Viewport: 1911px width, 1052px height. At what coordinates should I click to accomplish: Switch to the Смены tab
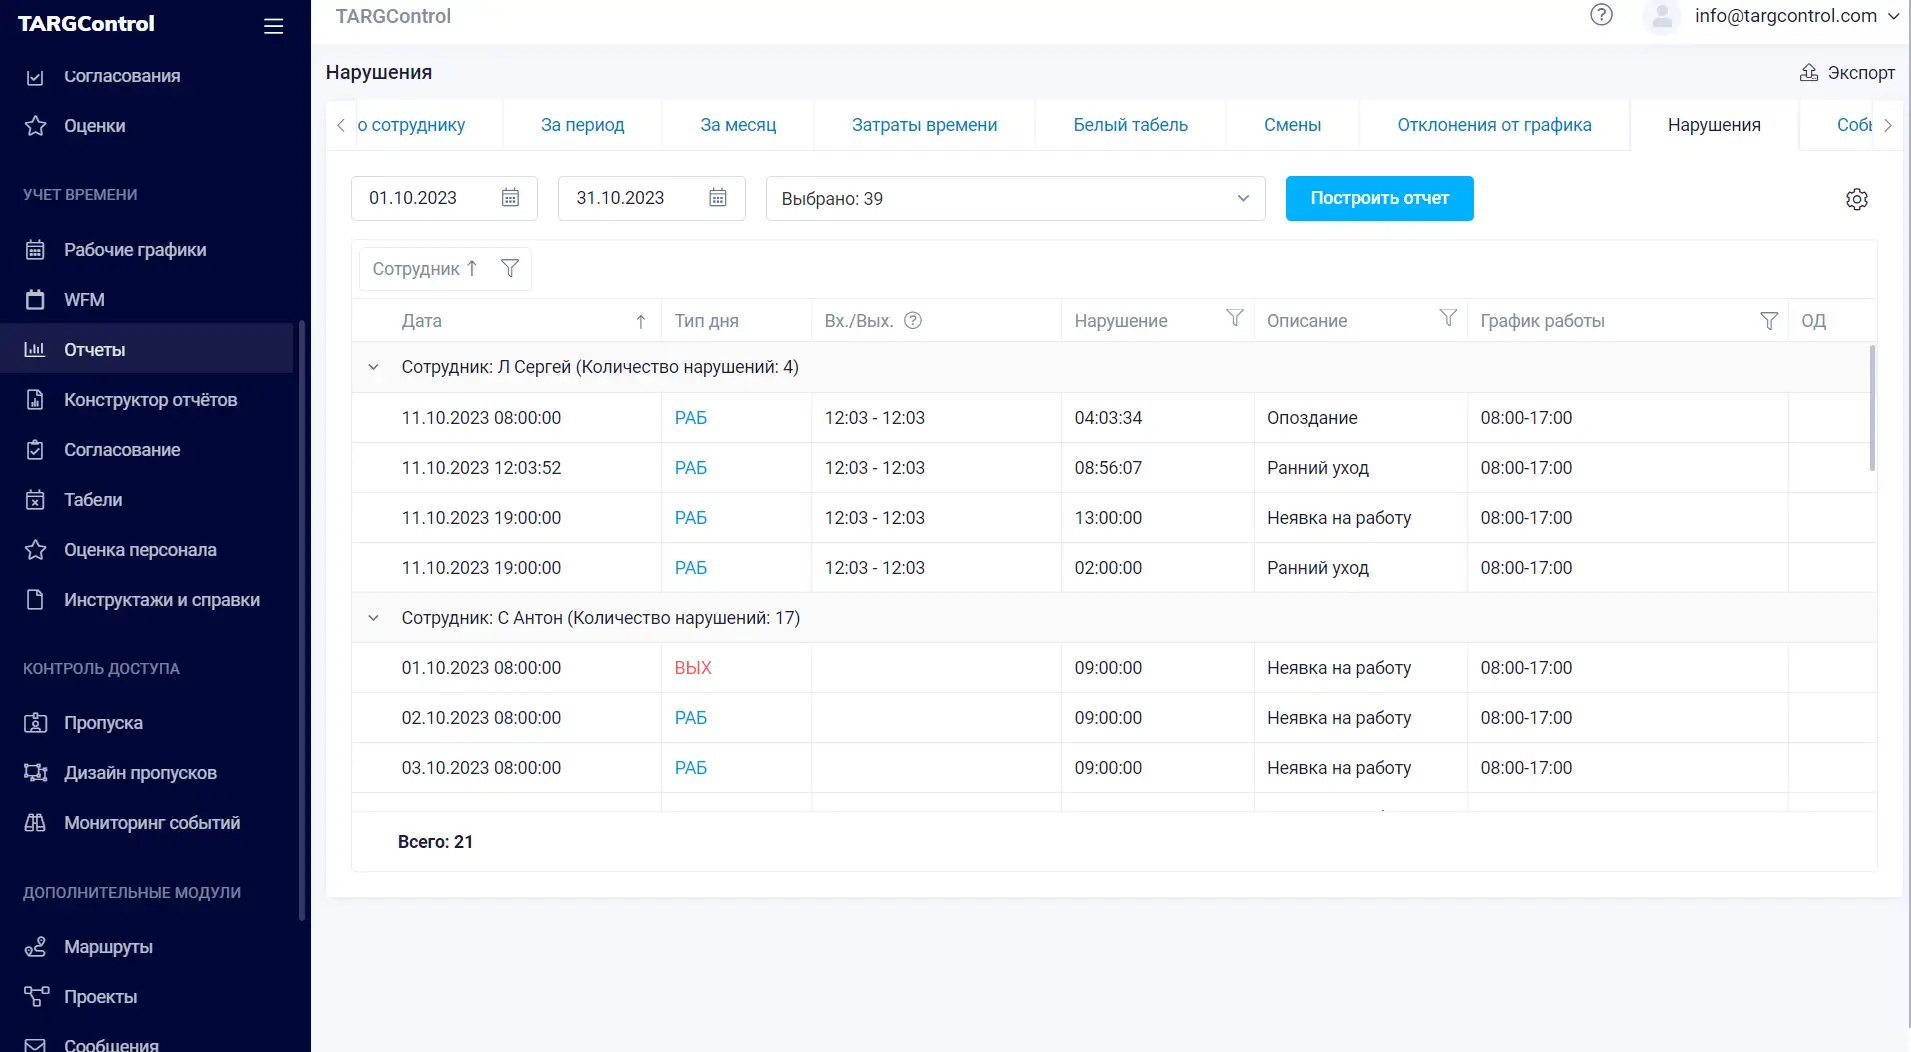click(x=1293, y=125)
